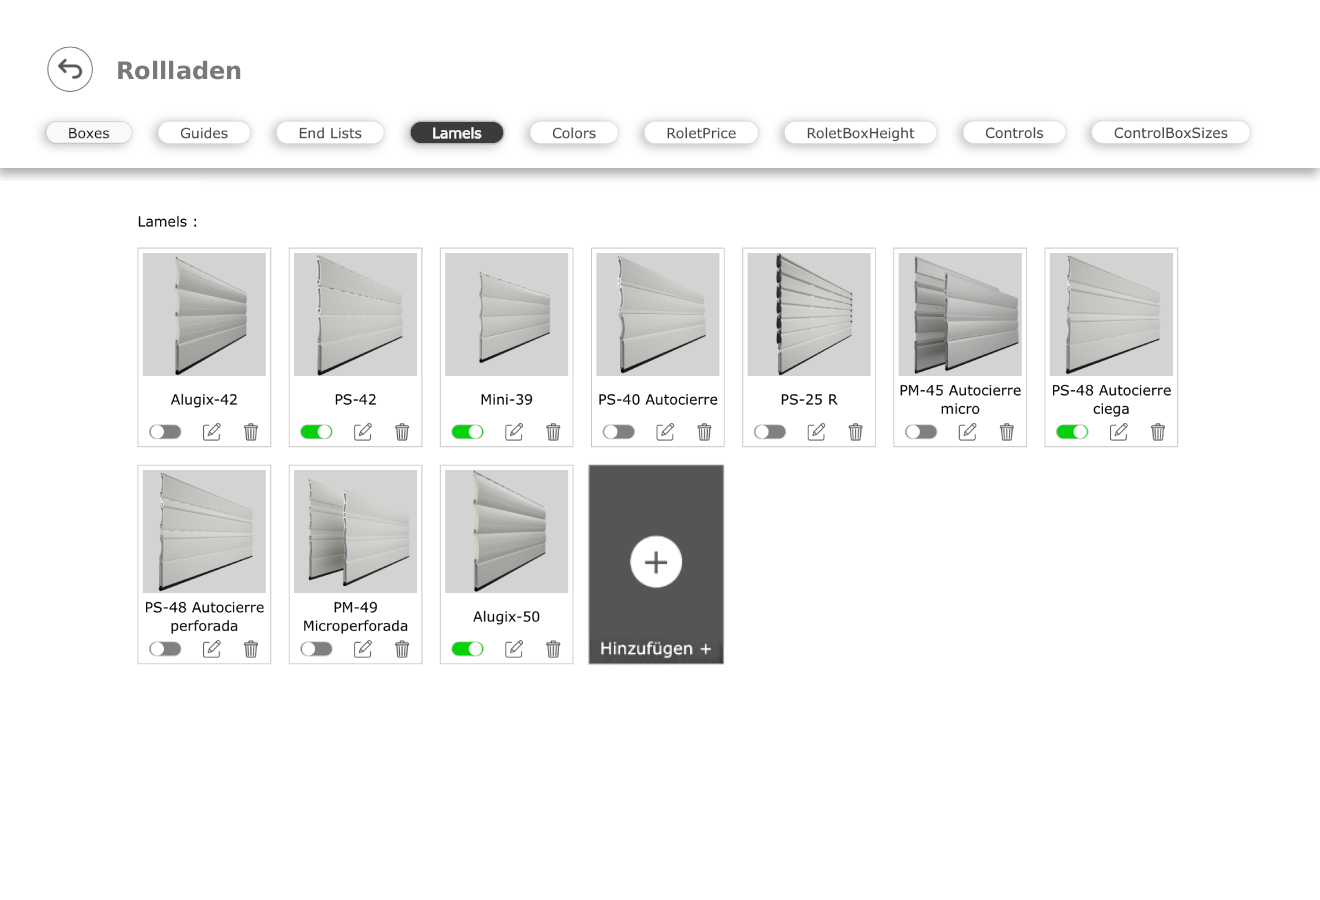Delete the PS-48 Autocierre ciega lamel
The image size is (1320, 900).
[1157, 432]
